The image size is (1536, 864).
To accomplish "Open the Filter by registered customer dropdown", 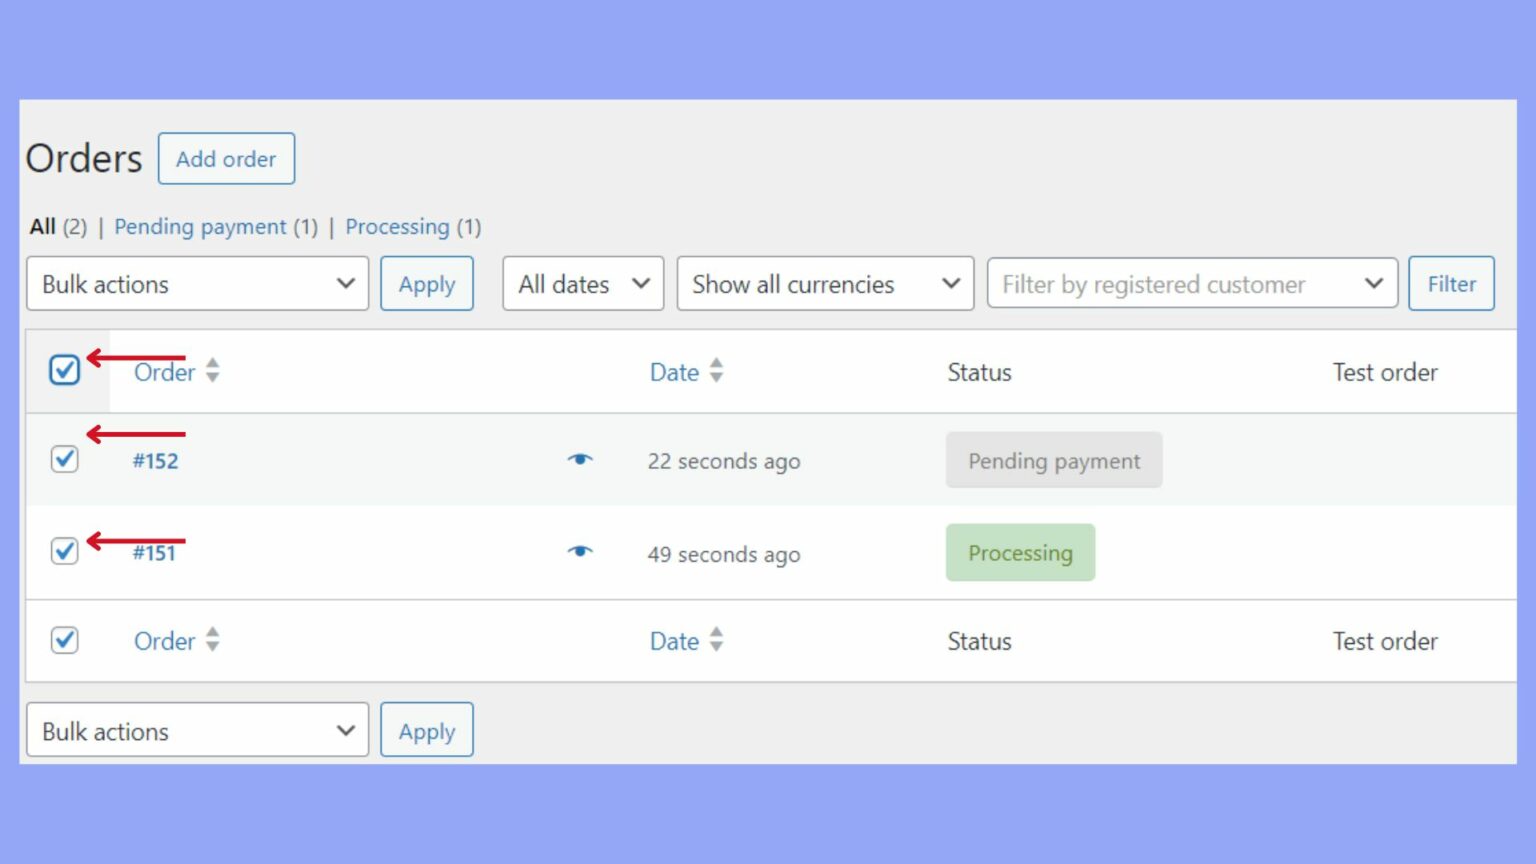I will point(1191,284).
